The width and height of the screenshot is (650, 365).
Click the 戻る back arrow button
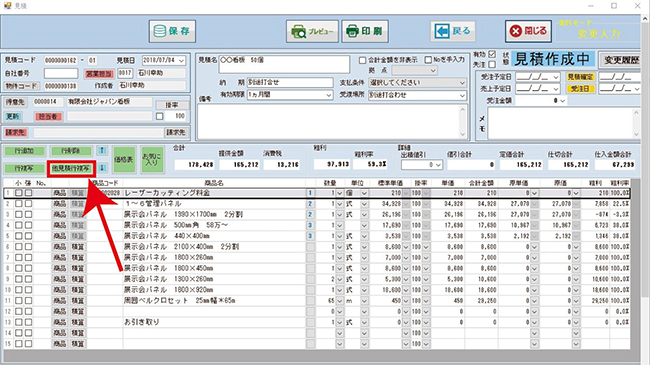pyautogui.click(x=453, y=31)
